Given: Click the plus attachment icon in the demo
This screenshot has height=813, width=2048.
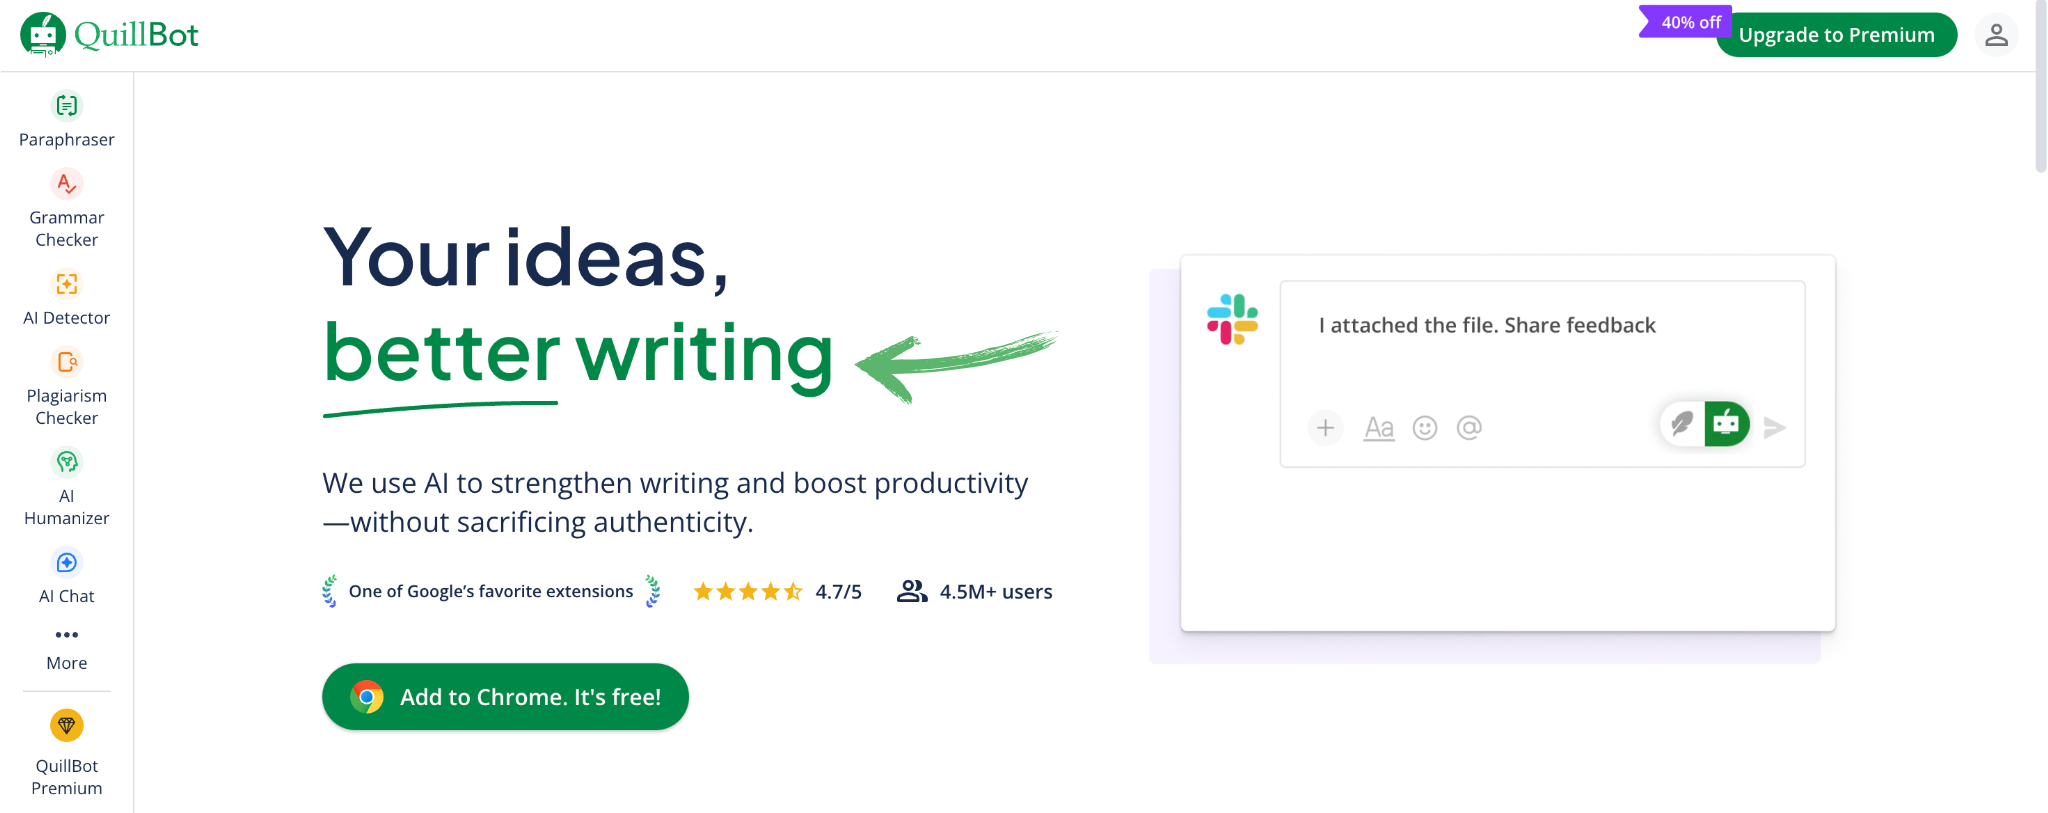Looking at the screenshot, I should point(1325,428).
